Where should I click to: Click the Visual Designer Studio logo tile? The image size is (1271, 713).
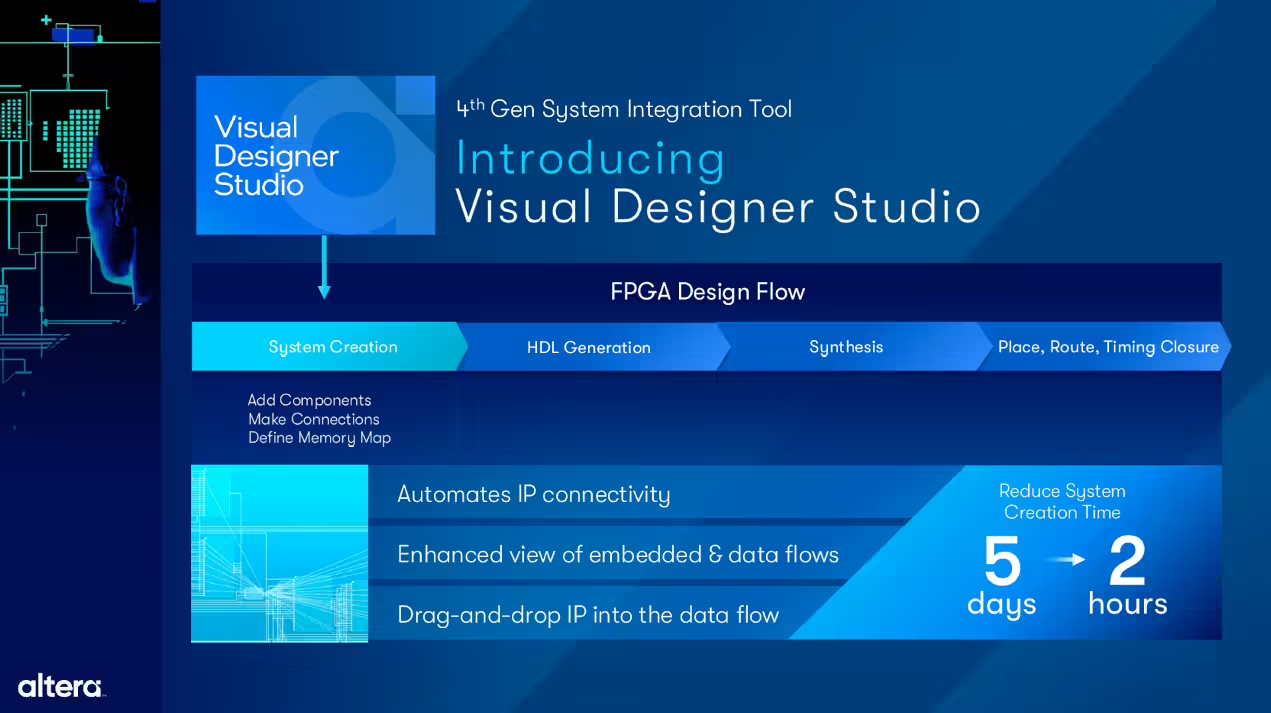click(x=315, y=155)
